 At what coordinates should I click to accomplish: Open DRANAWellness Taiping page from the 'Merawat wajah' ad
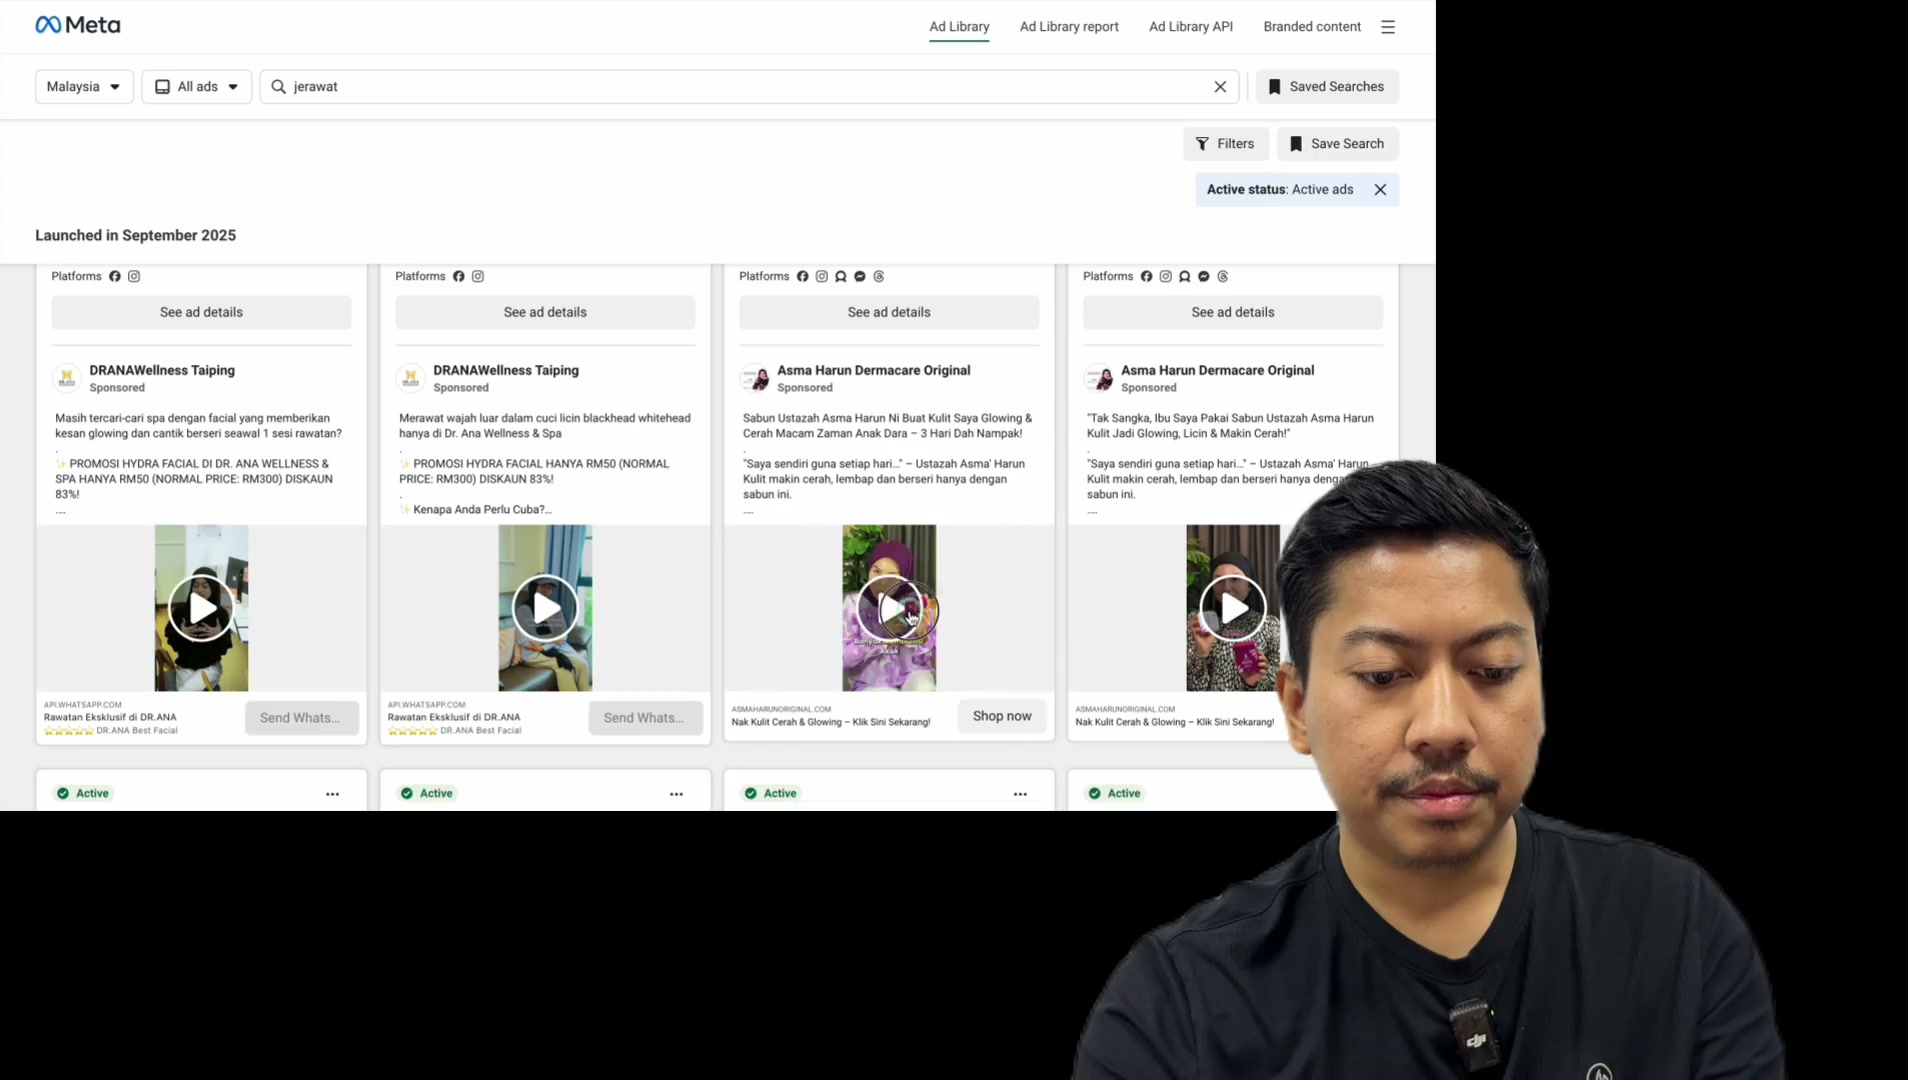pos(506,370)
